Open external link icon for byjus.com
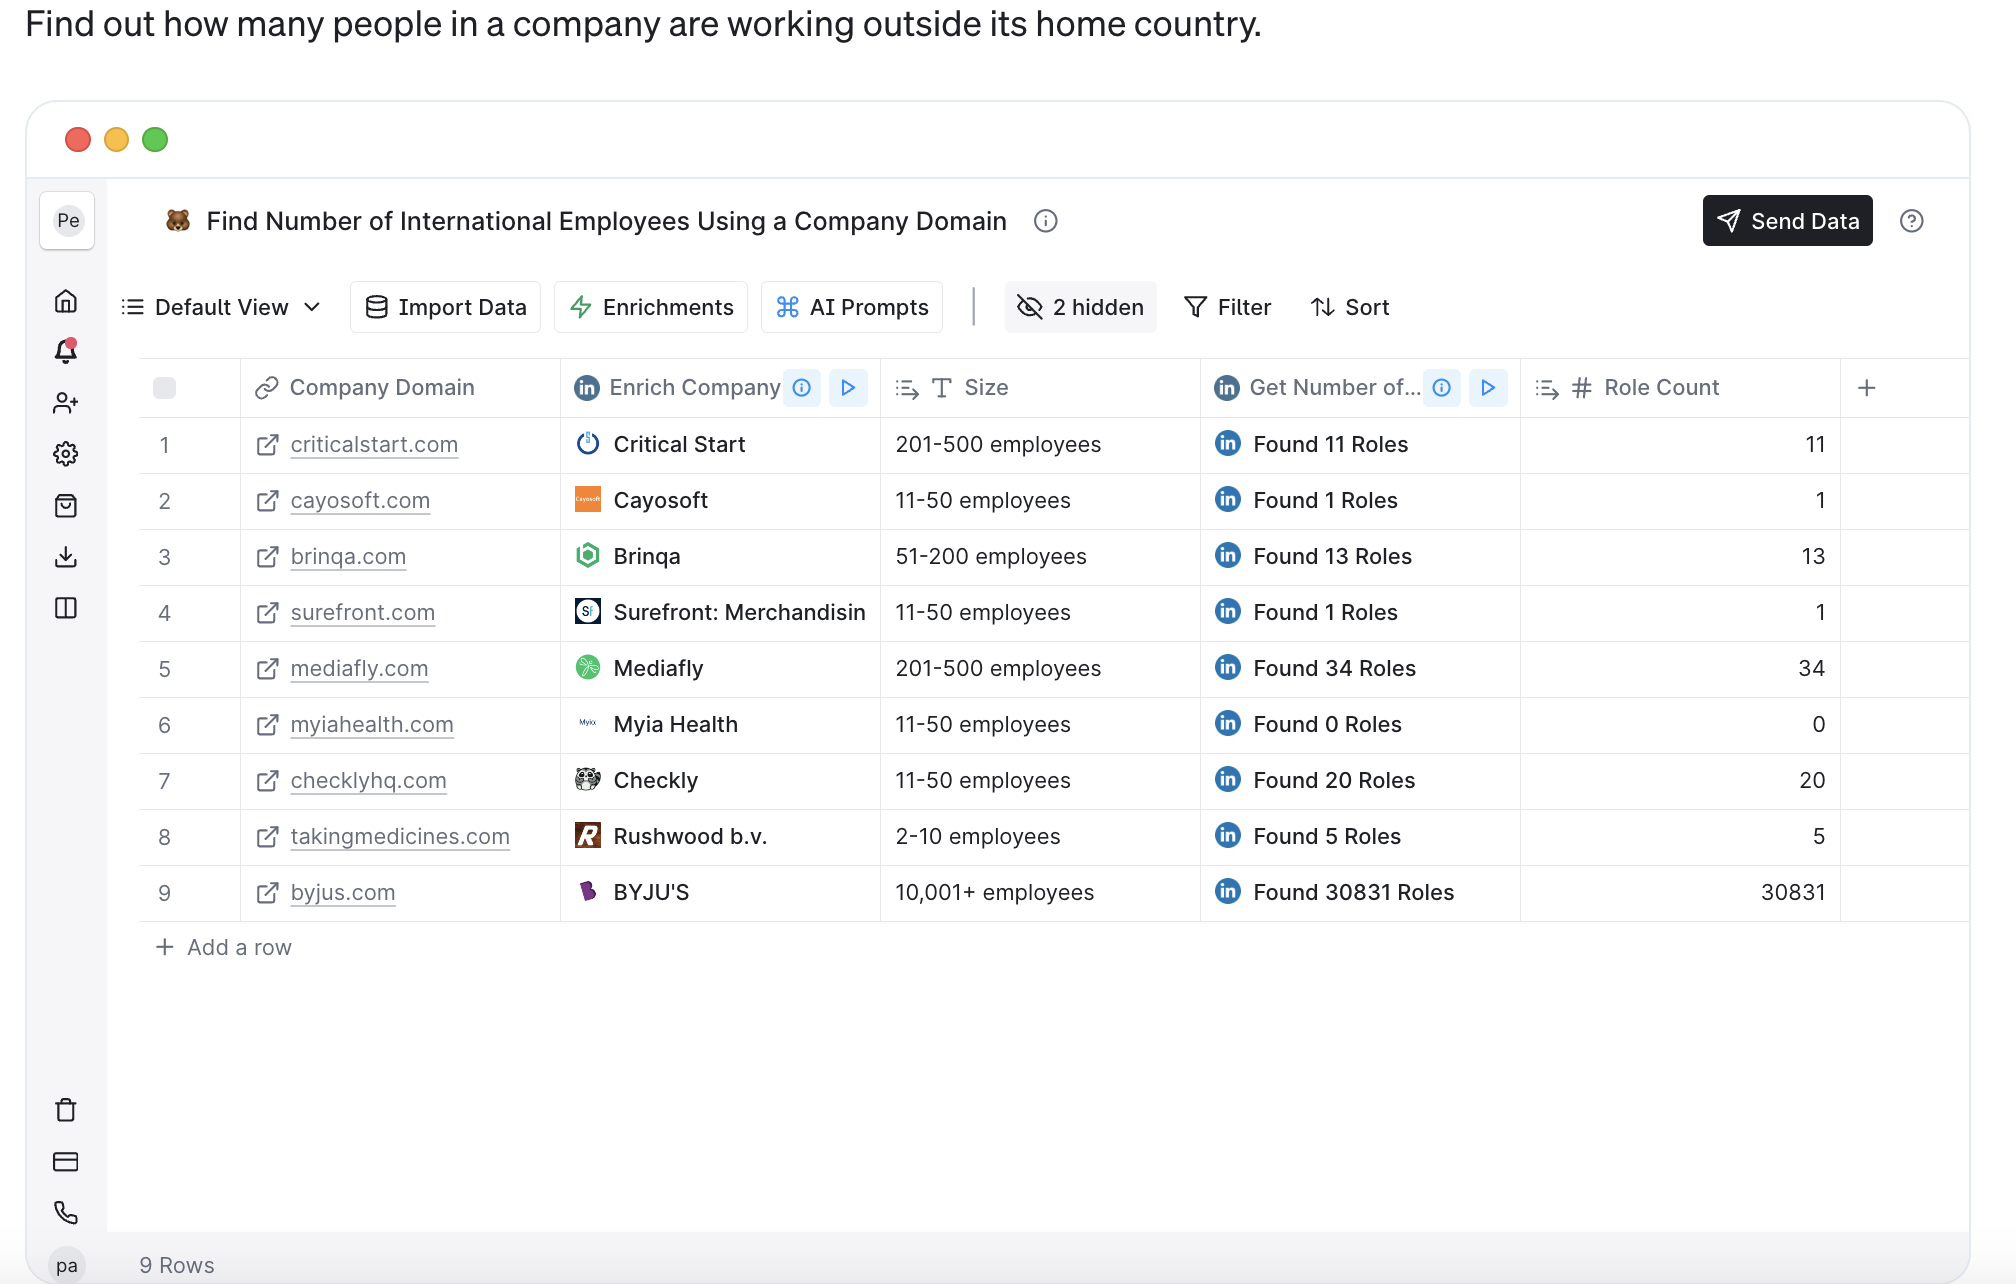2016x1284 pixels. coord(267,893)
